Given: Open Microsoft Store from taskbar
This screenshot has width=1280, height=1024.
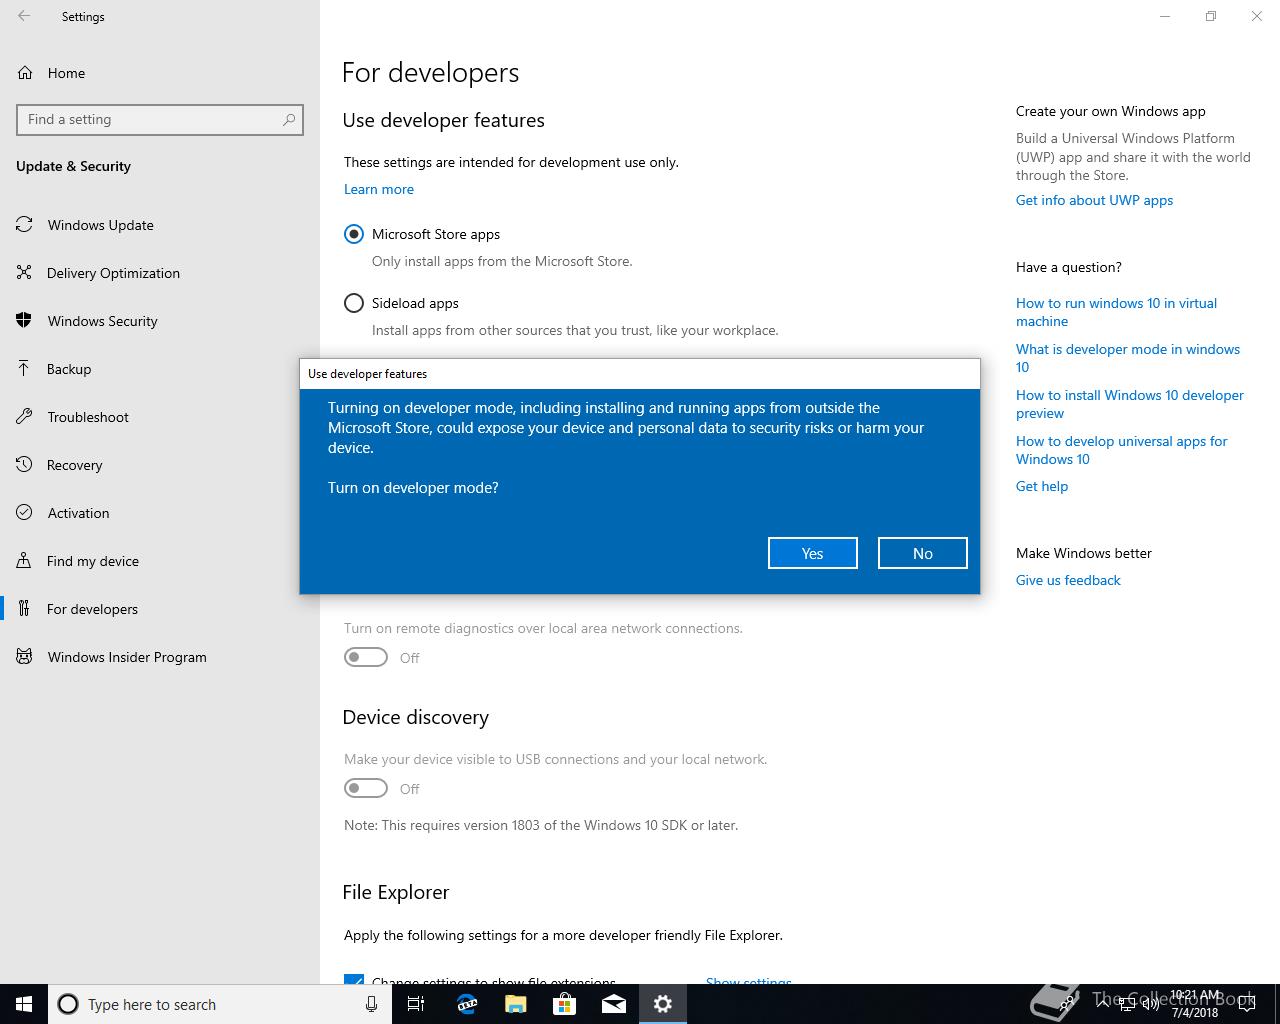Looking at the screenshot, I should point(564,1004).
